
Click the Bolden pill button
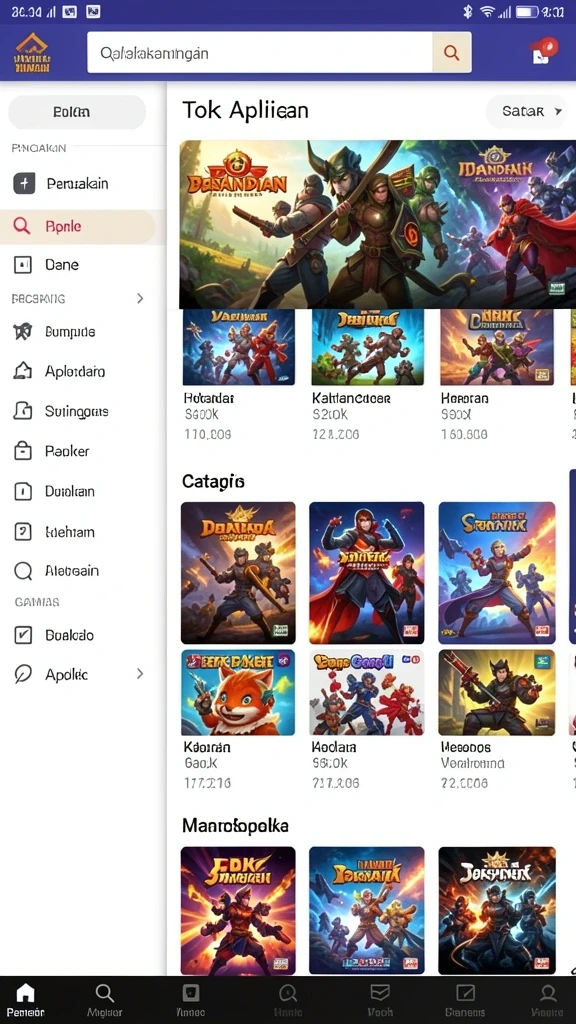77,112
